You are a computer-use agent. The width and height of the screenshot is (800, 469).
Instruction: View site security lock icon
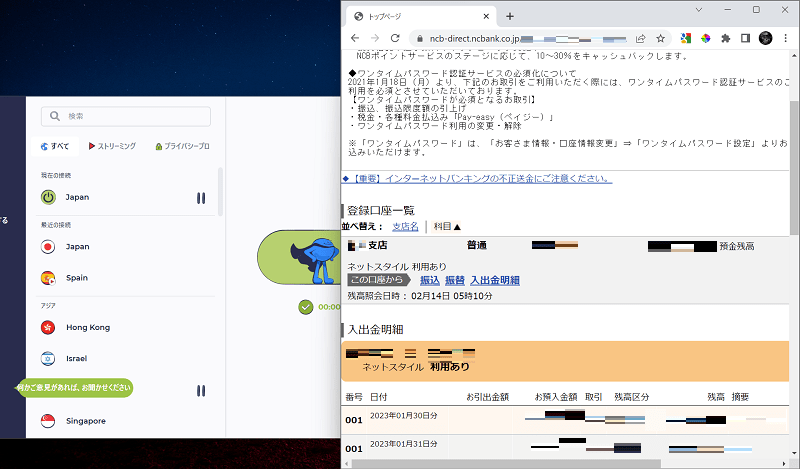pyautogui.click(x=420, y=39)
